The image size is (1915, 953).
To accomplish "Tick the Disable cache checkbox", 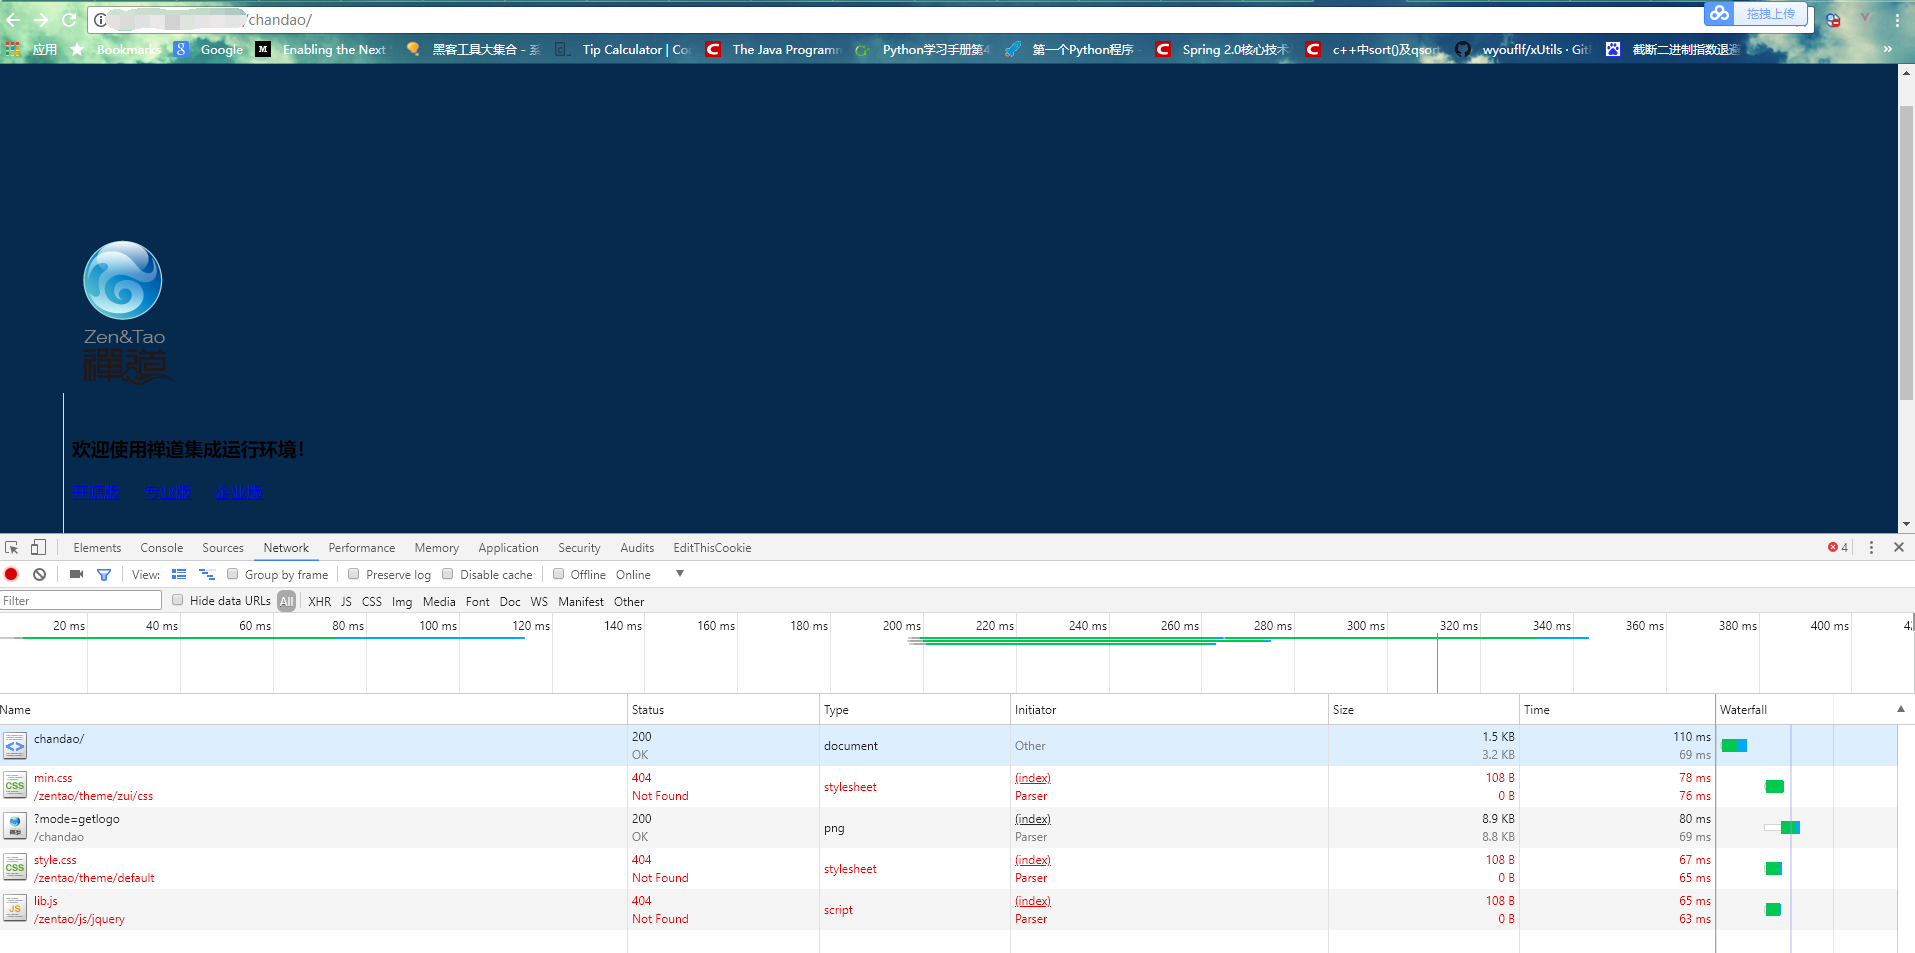I will 448,575.
